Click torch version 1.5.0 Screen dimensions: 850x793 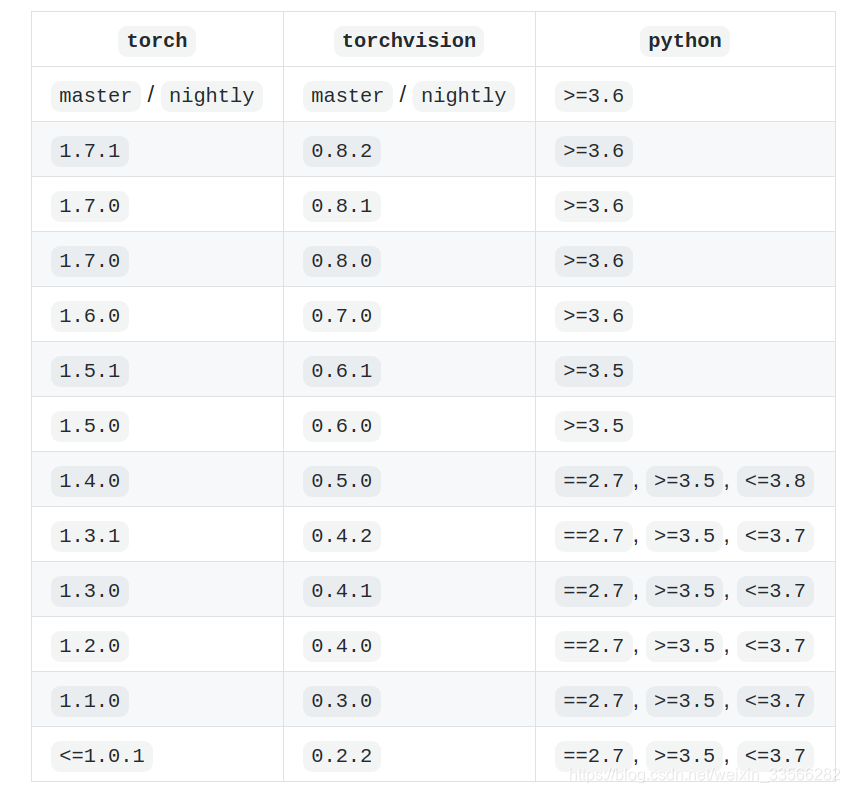coord(89,427)
